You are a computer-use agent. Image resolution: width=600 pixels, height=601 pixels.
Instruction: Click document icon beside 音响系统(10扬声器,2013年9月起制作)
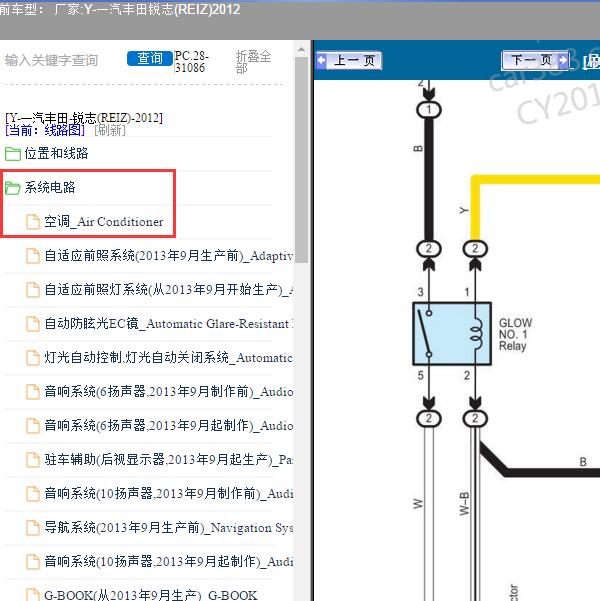[33, 562]
